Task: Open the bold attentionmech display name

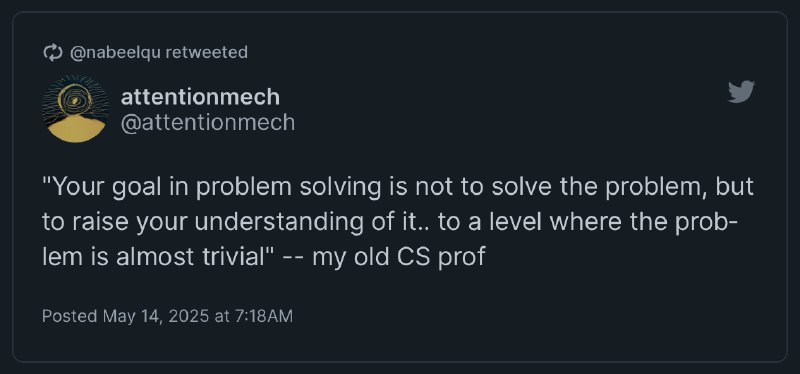Action: click(200, 97)
